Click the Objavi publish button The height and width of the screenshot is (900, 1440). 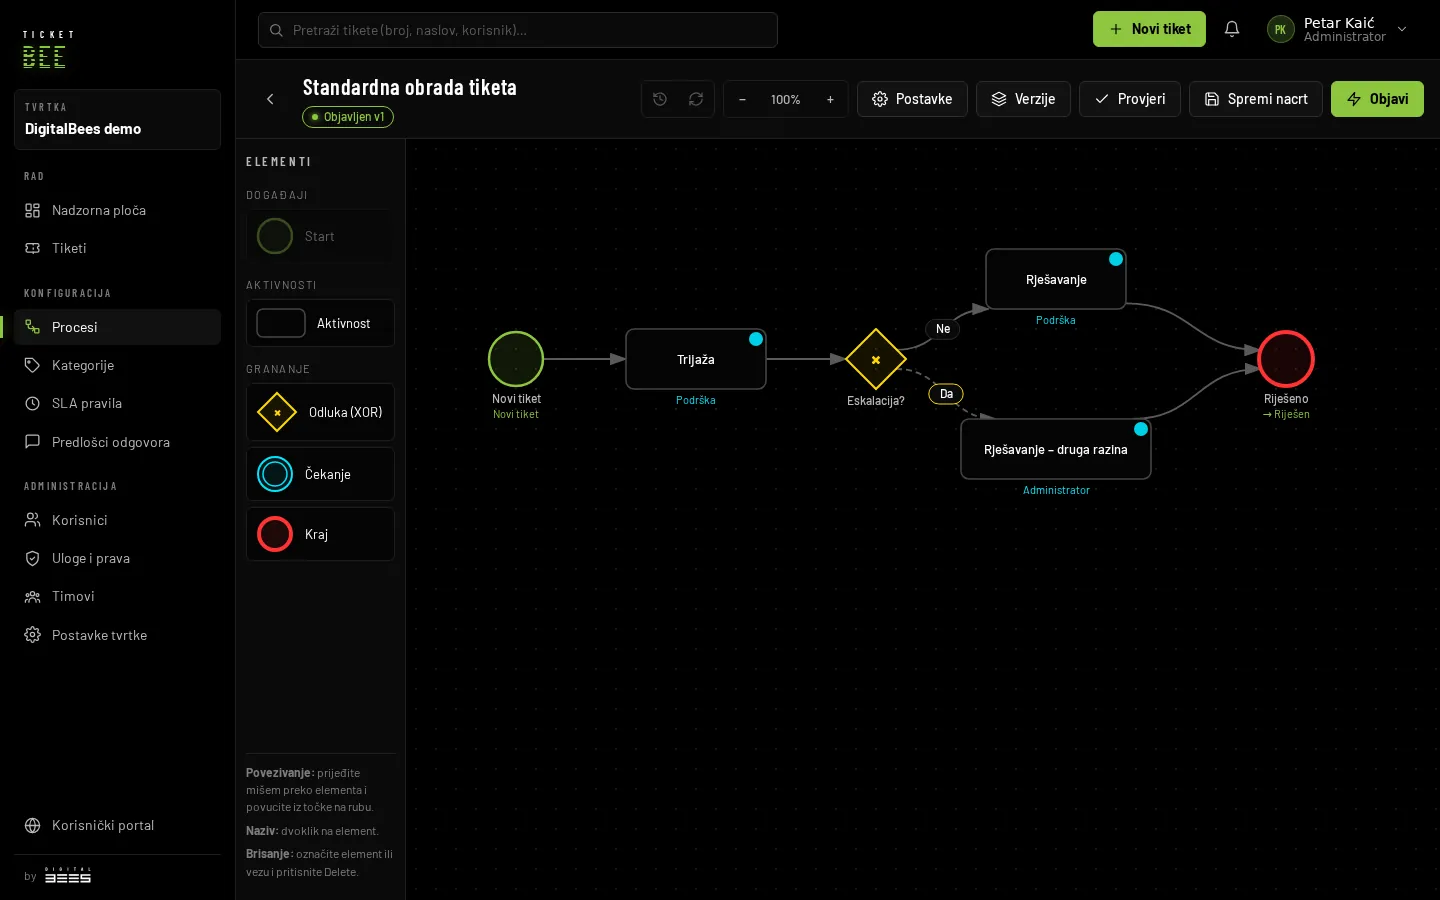point(1377,99)
